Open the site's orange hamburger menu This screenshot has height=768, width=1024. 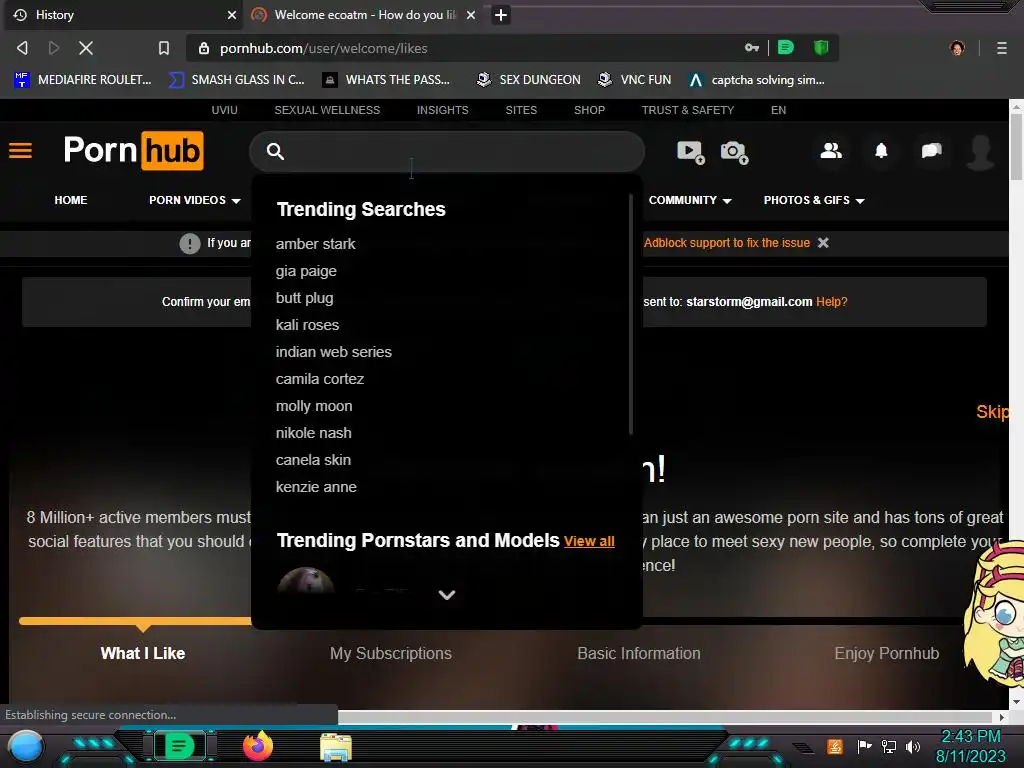[x=20, y=151]
